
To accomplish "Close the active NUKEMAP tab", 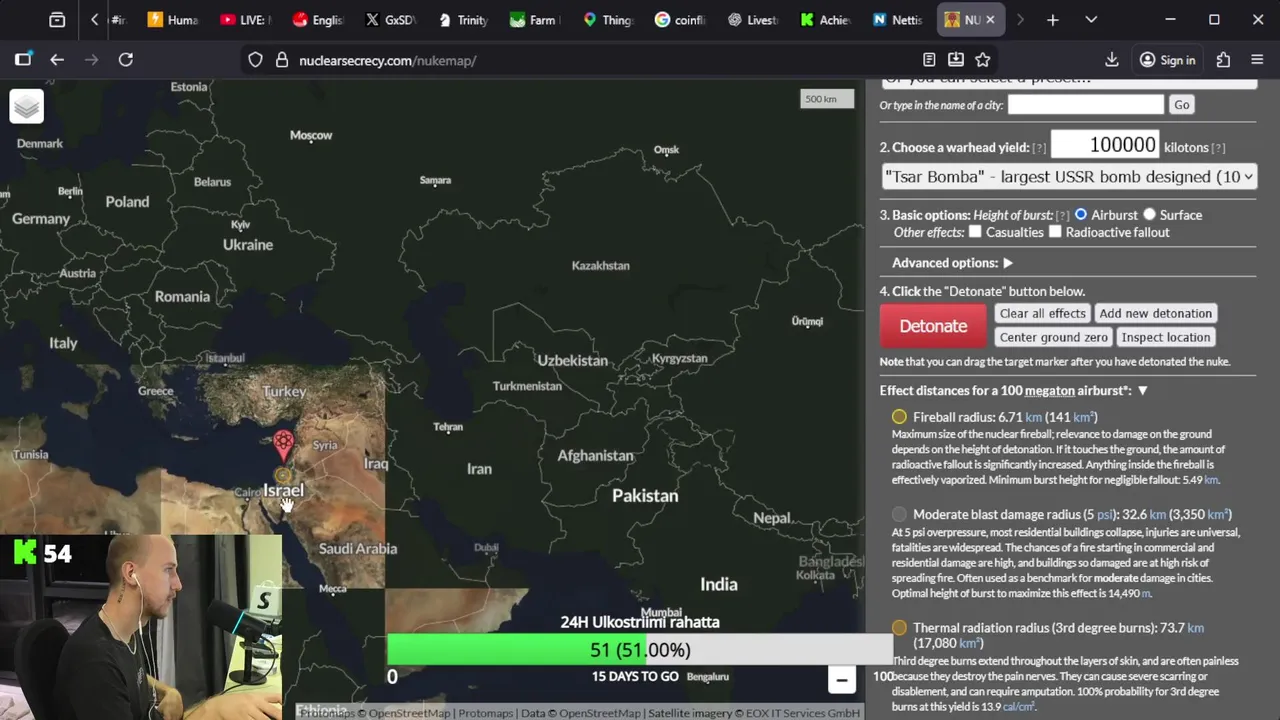I will pos(991,20).
